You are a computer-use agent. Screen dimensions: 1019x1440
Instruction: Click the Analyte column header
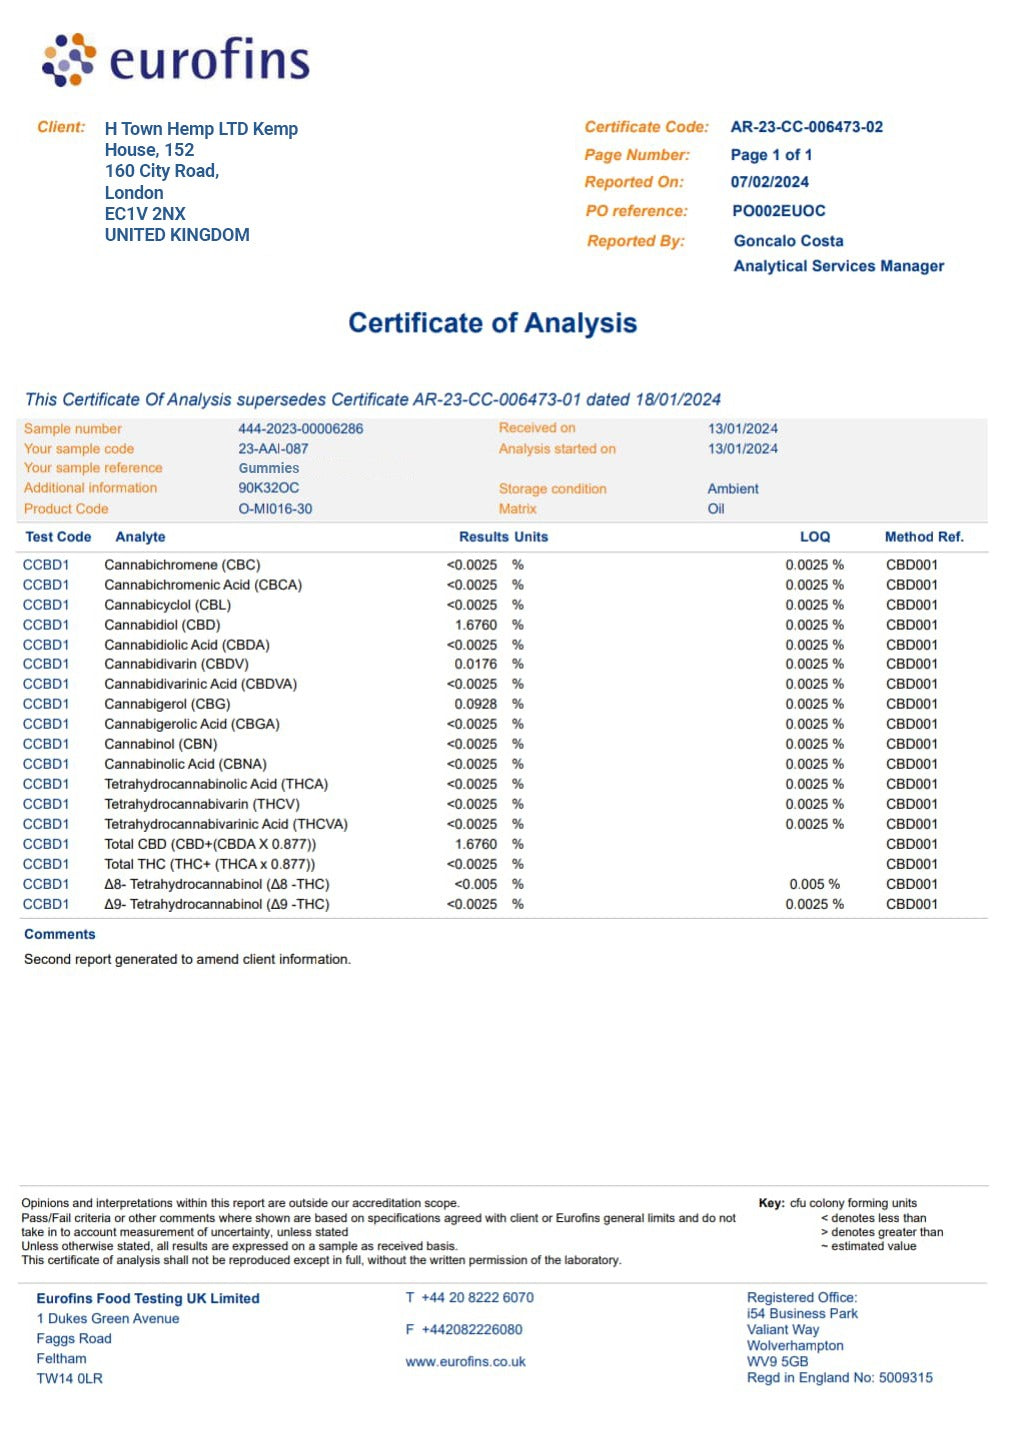point(140,537)
